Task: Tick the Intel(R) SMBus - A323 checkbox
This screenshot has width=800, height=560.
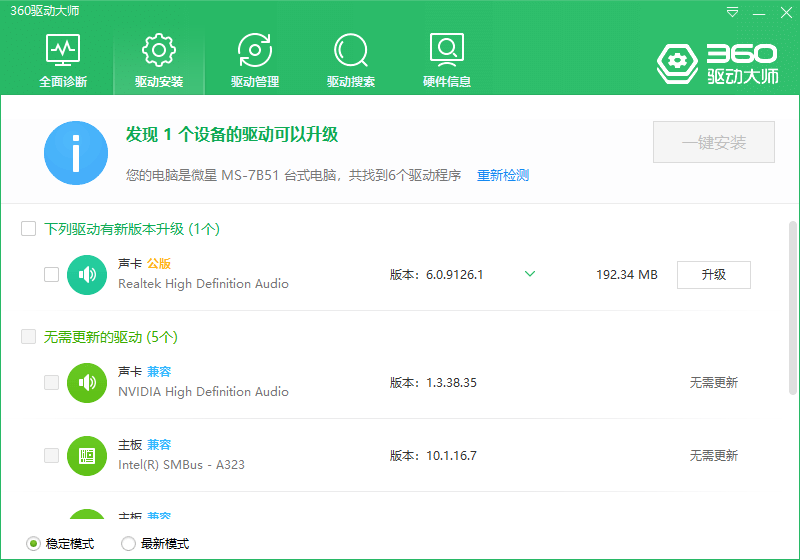Action: [52, 455]
